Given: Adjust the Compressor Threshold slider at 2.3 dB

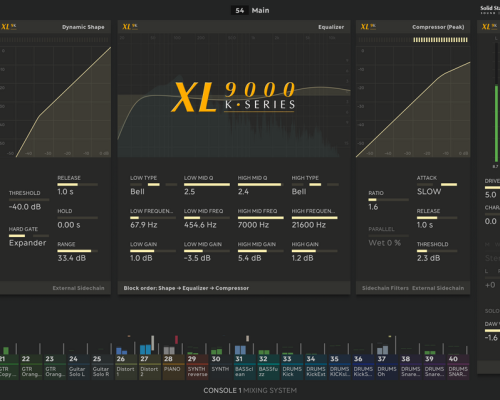Looking at the screenshot, I should pos(437,251).
